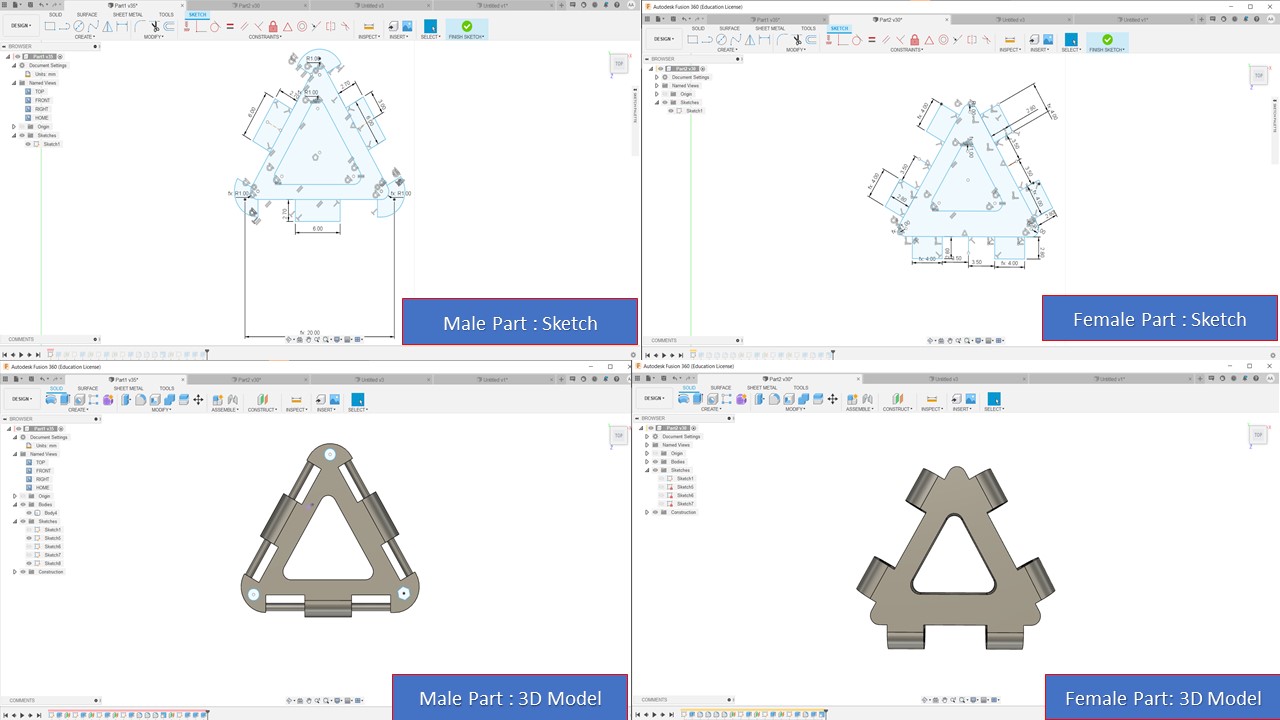The image size is (1280, 720).
Task: Click FRONT named view in Male Part sketch browser
Action: coord(42,100)
